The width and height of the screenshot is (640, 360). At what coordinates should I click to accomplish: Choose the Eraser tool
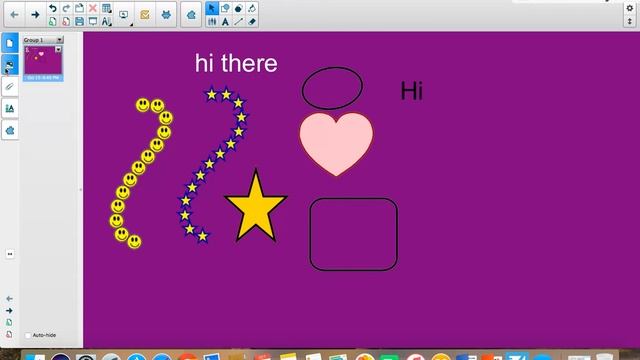click(x=252, y=21)
